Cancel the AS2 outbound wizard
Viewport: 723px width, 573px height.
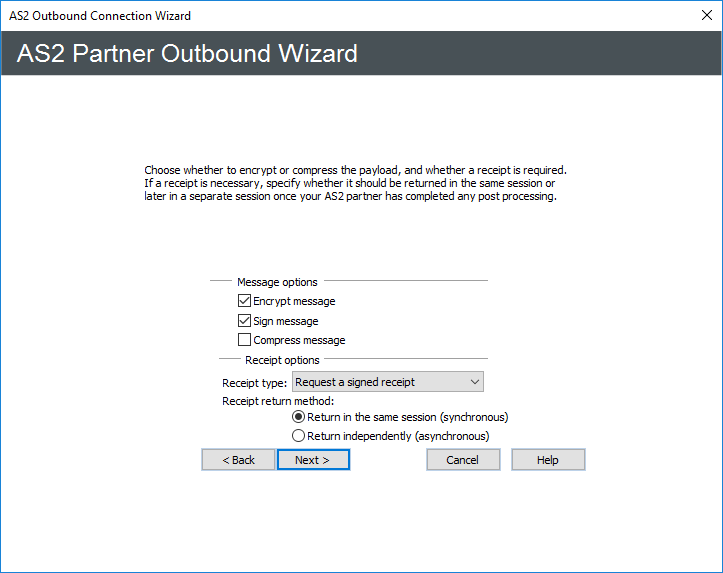[x=462, y=460]
